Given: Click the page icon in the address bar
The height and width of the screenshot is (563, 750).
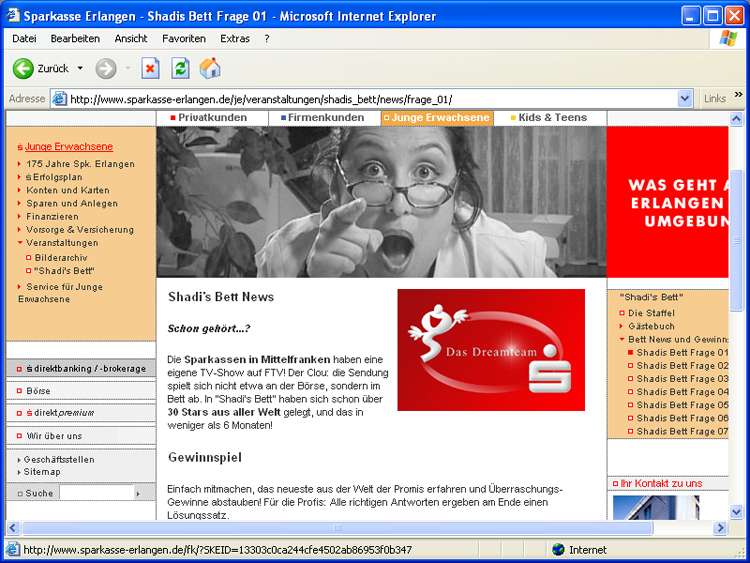Looking at the screenshot, I should pos(59,99).
